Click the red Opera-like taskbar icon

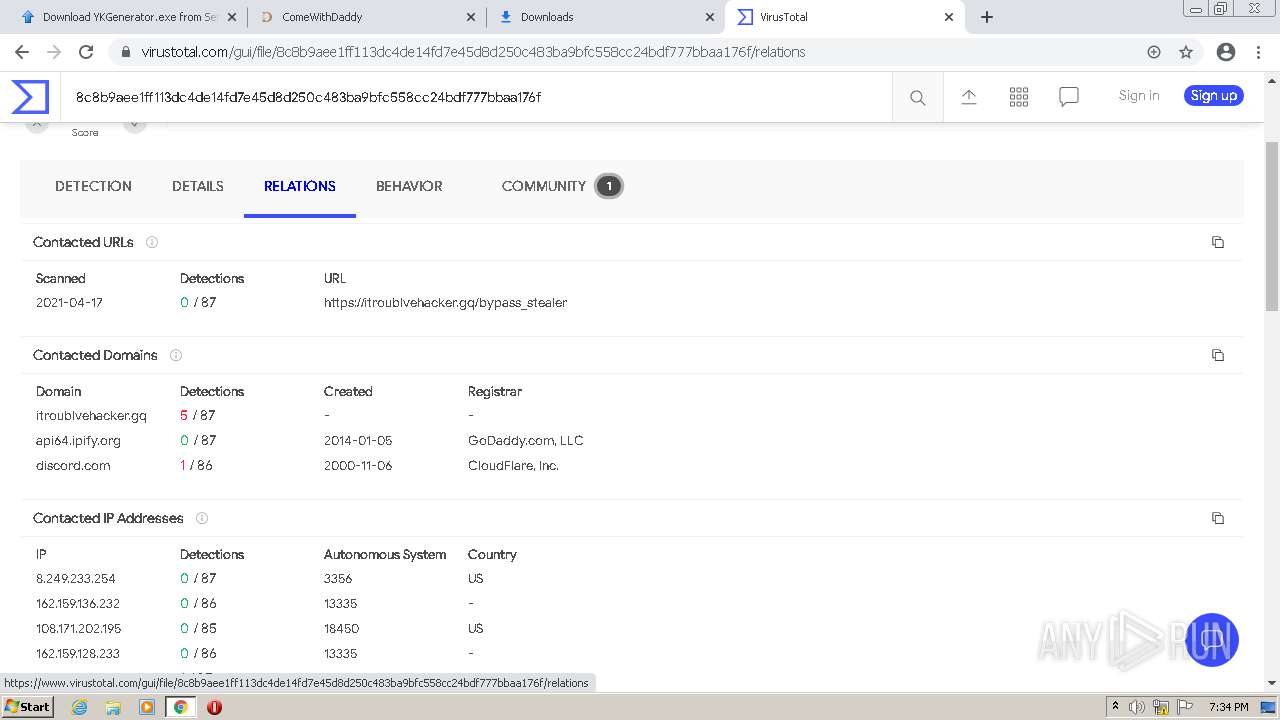click(x=214, y=707)
